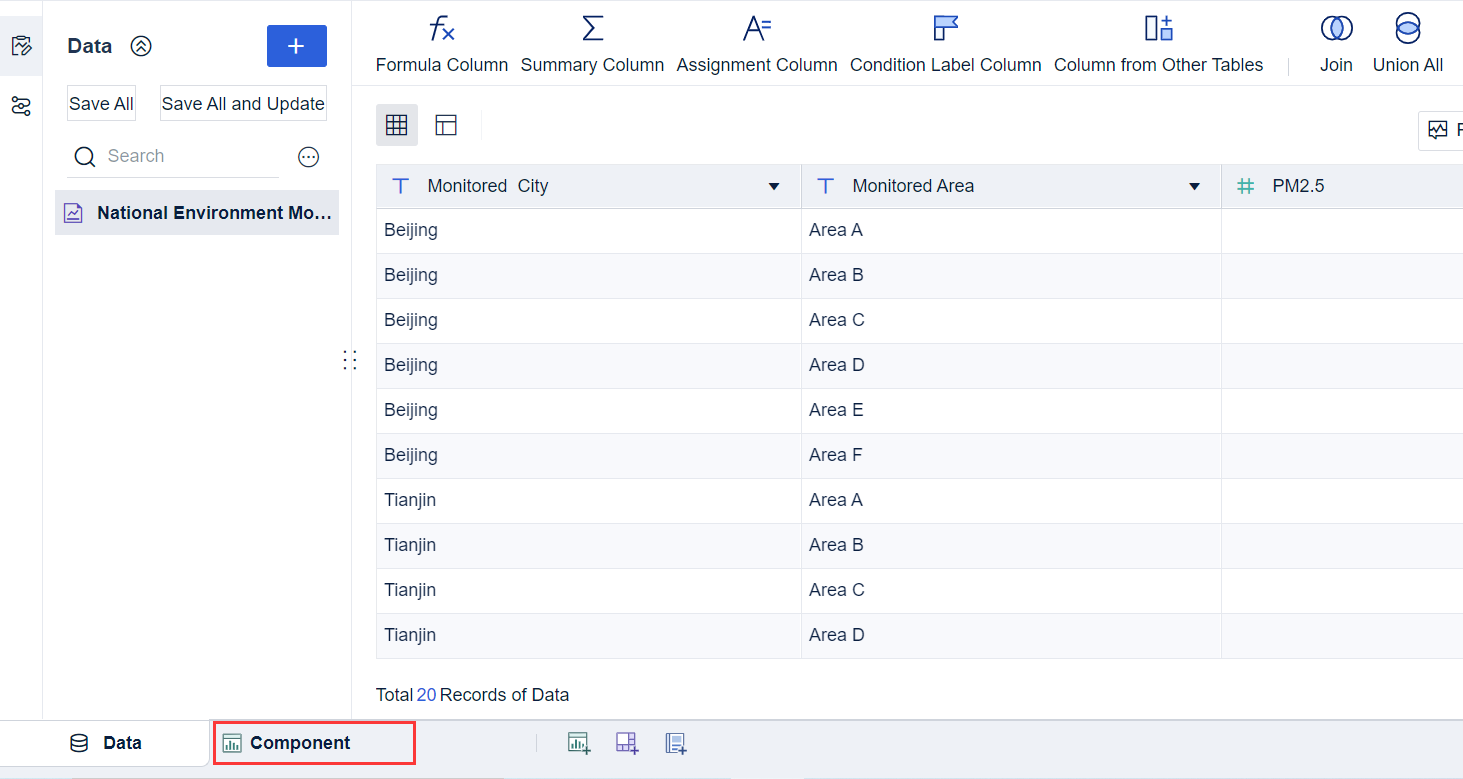
Task: Open the data lineage sidebar icon
Action: [x=21, y=105]
